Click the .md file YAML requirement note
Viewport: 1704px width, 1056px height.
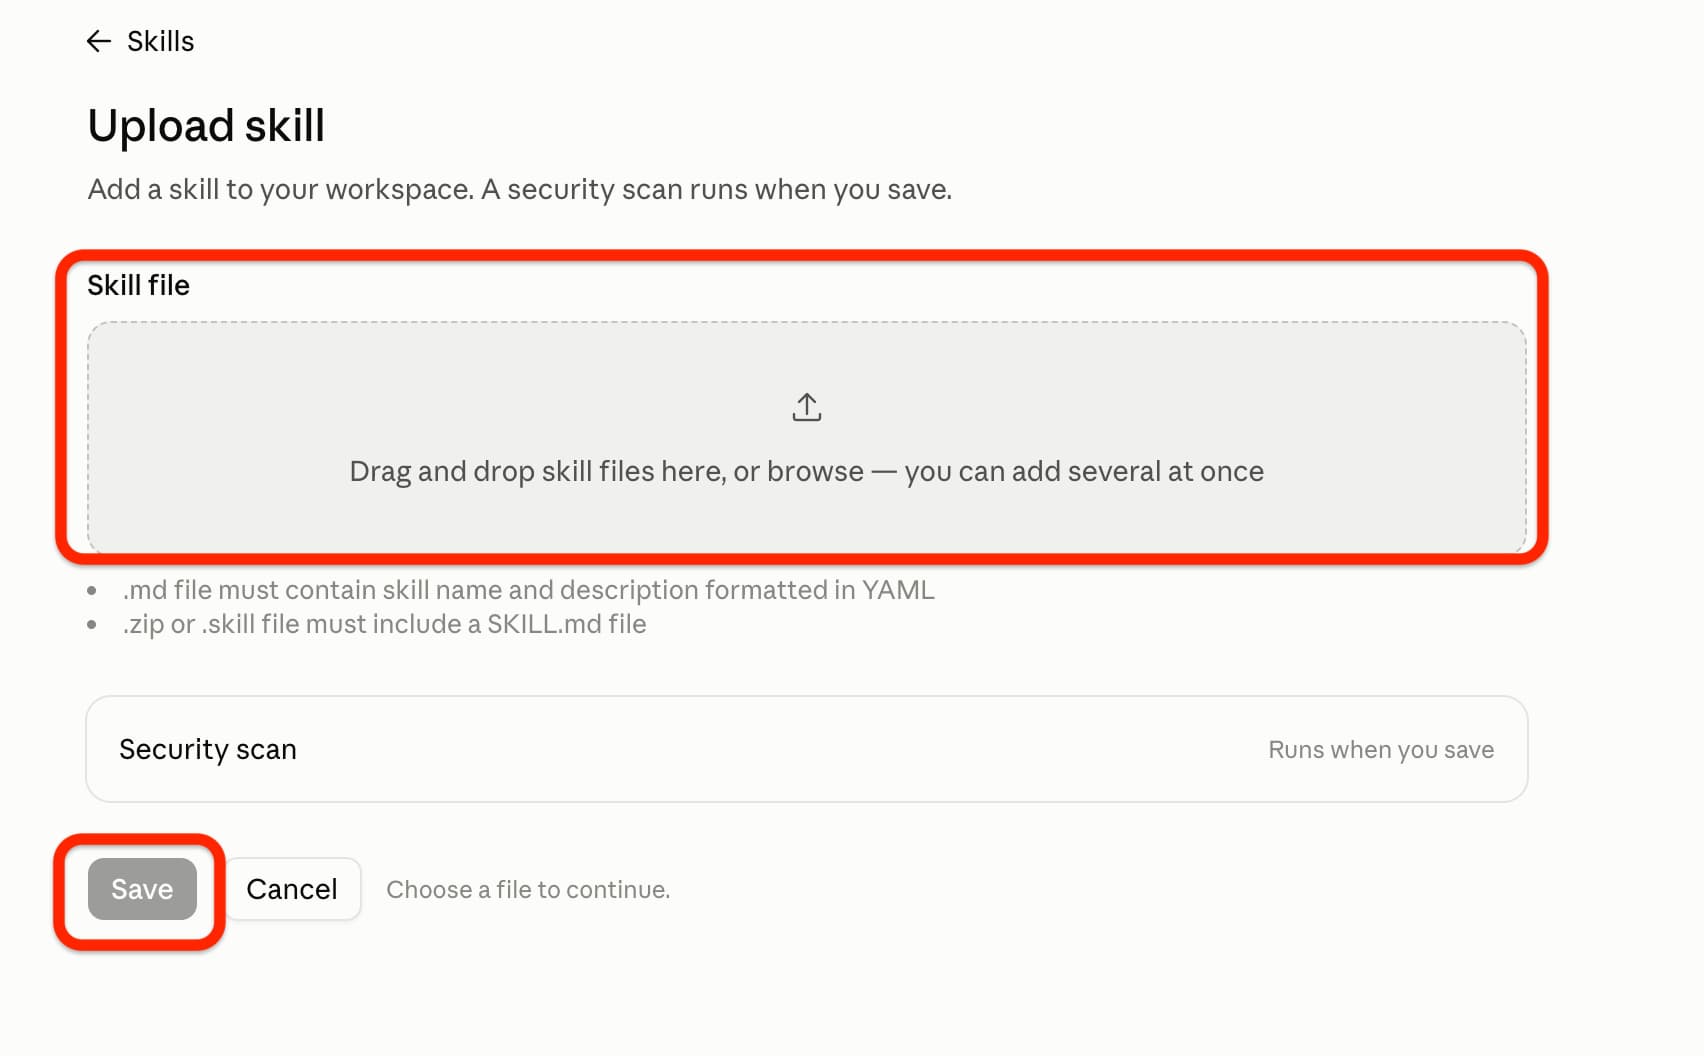pos(528,590)
